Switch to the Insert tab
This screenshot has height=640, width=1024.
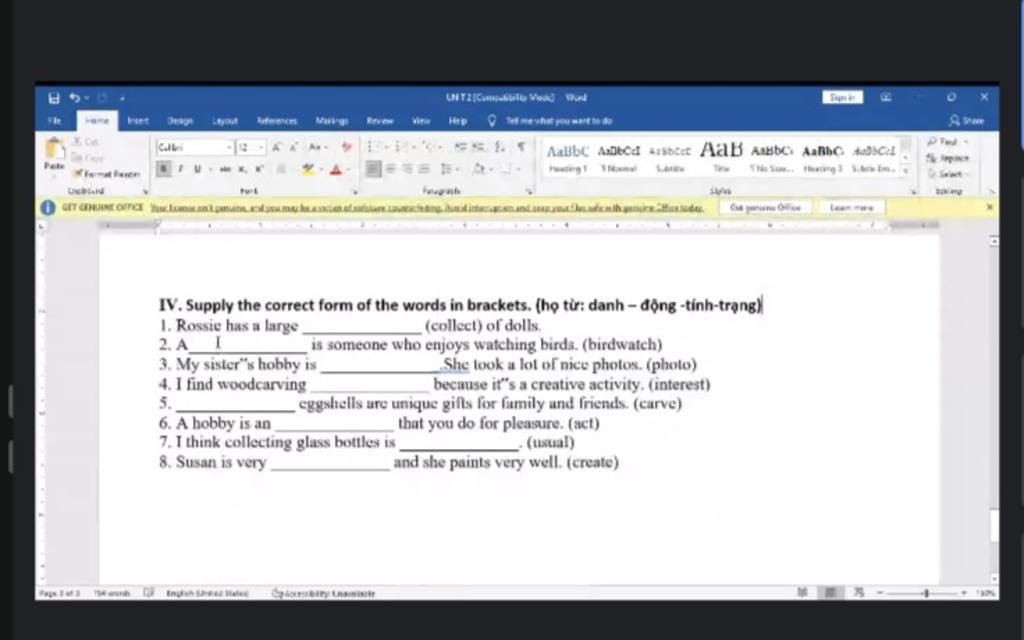click(138, 121)
